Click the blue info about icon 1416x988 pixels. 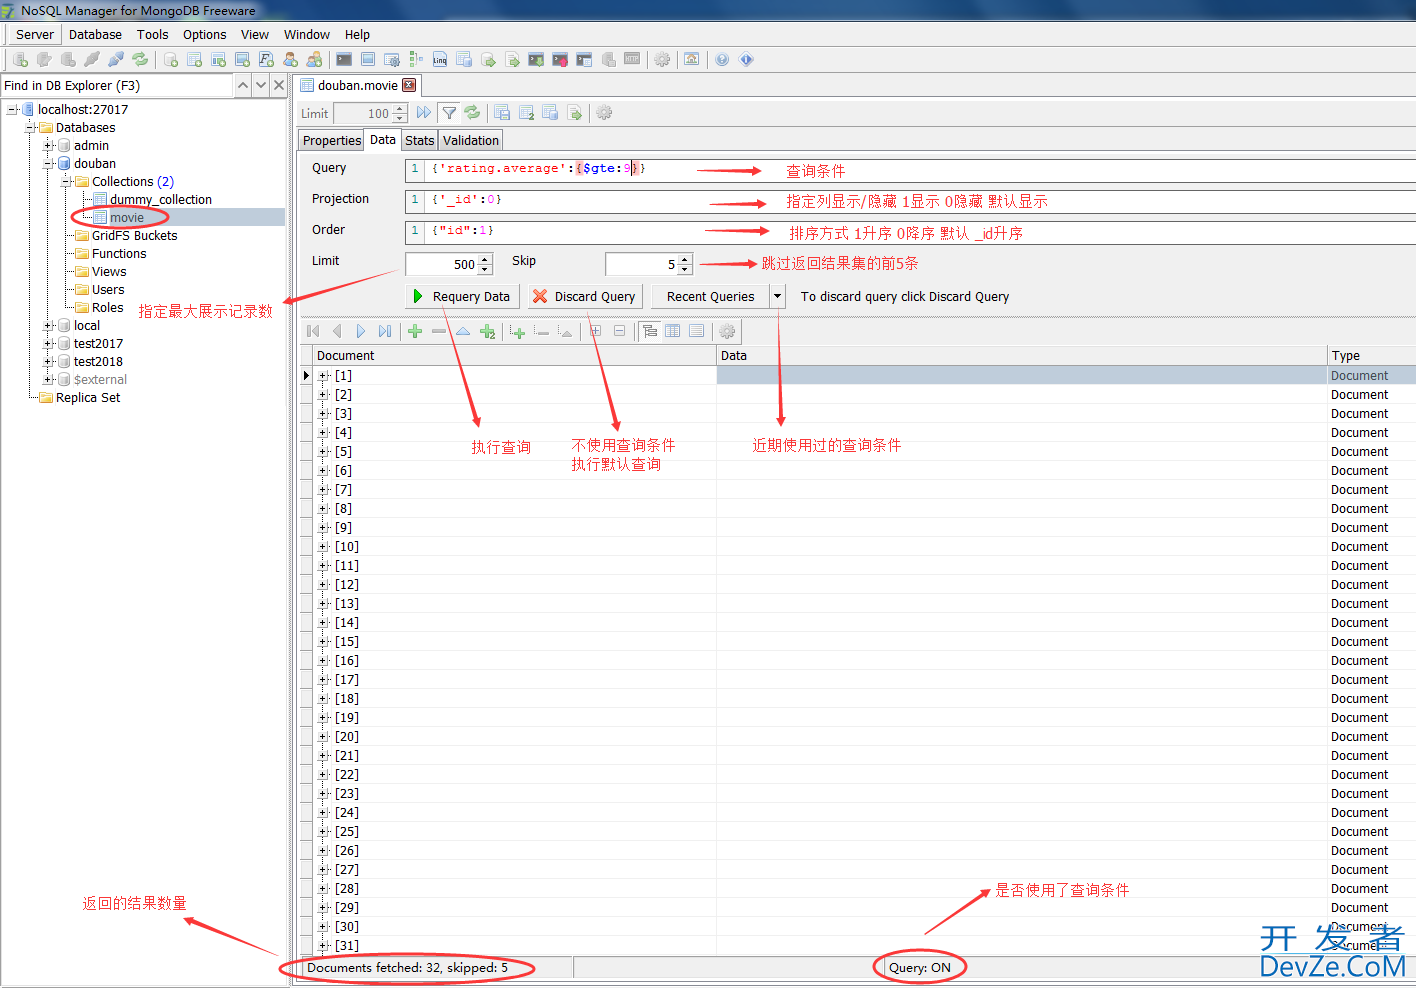click(746, 60)
